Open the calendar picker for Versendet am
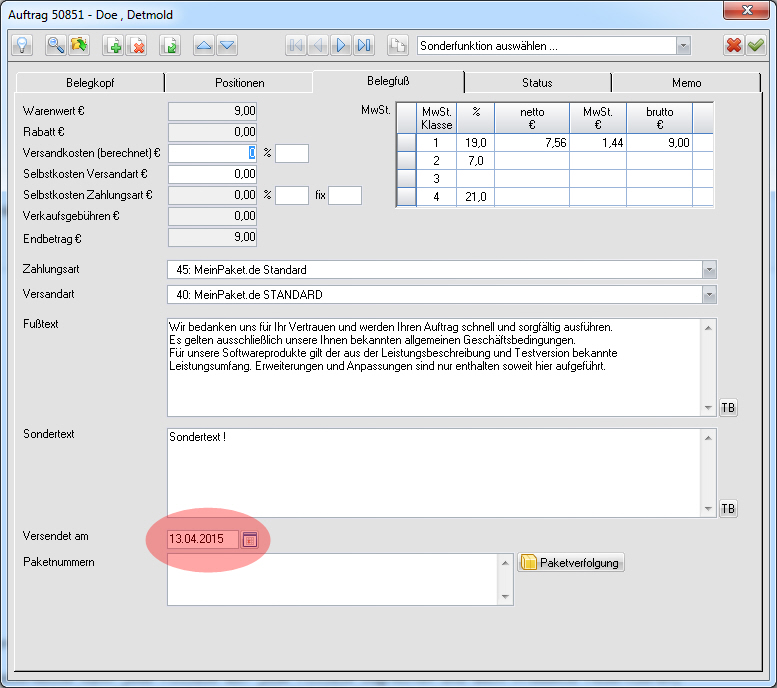The image size is (777, 688). [249, 539]
